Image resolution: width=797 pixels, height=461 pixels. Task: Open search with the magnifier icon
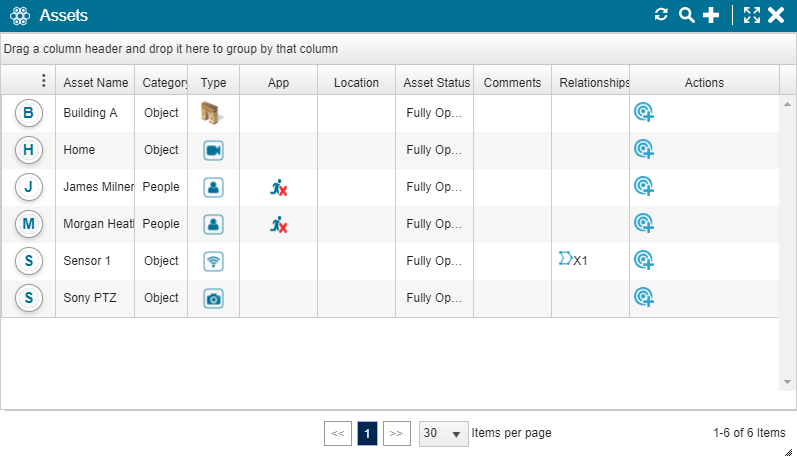tap(686, 14)
